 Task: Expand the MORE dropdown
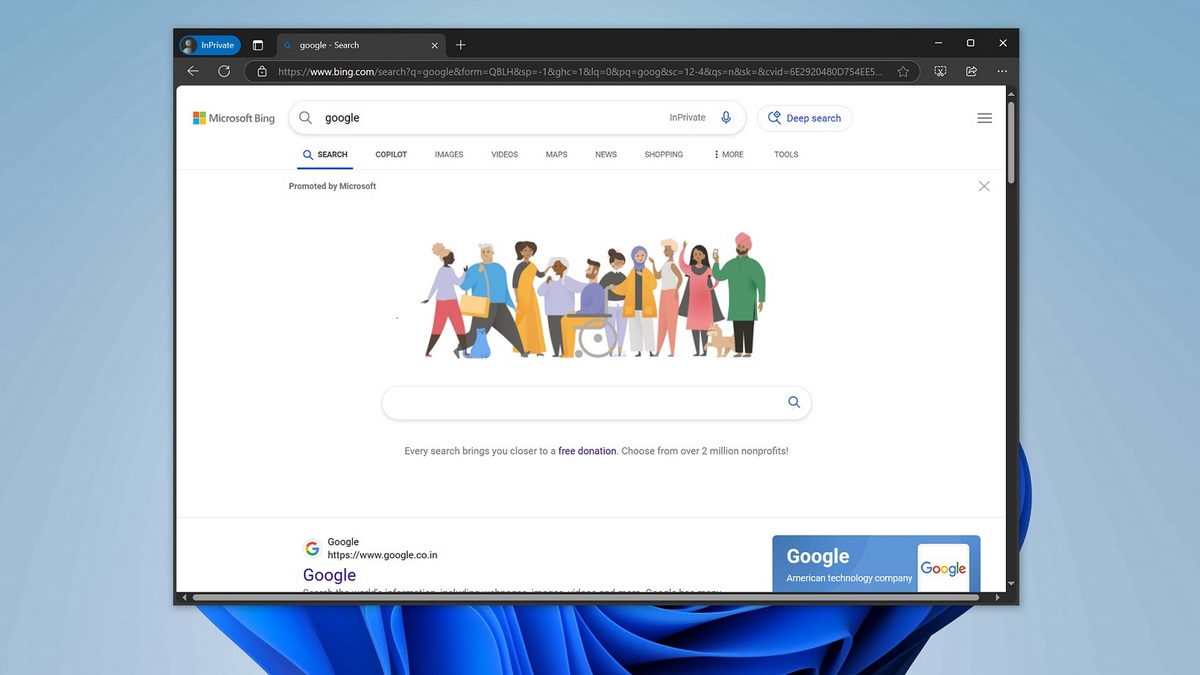point(729,155)
